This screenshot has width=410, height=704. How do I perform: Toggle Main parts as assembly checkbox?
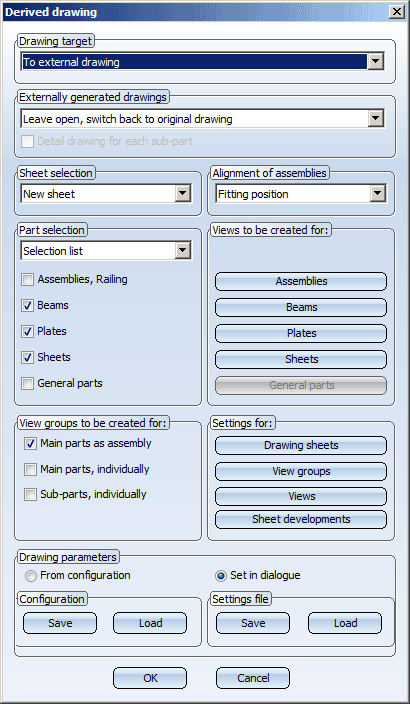[31, 444]
